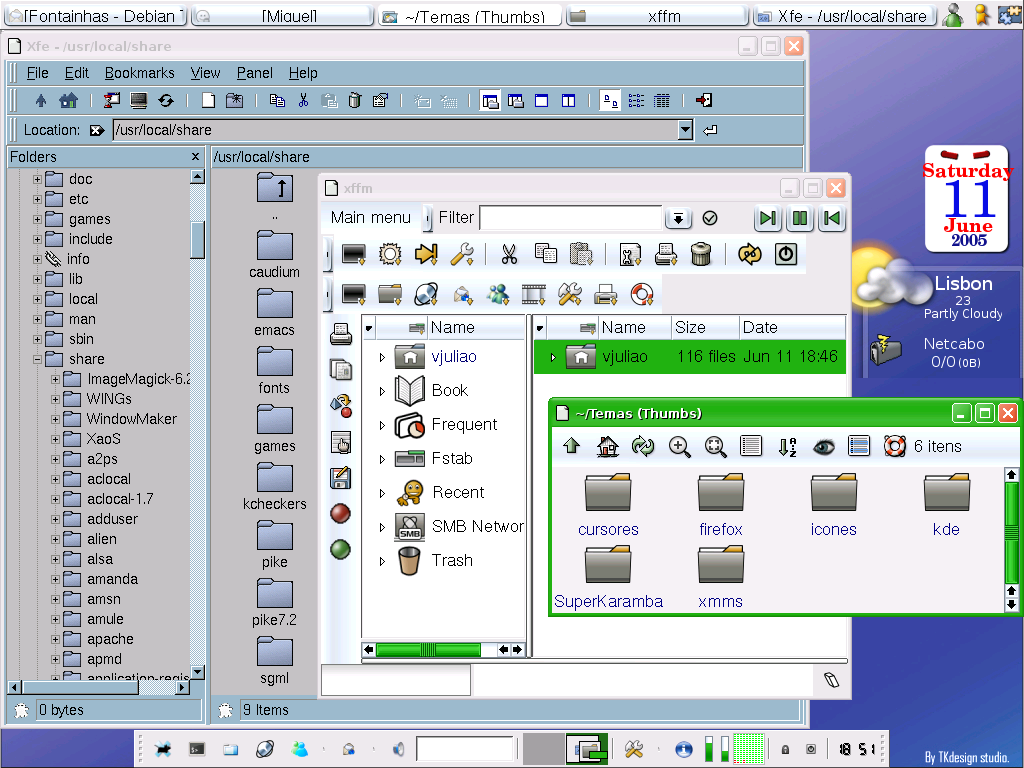Open the Location path dropdown arrow
1024x768 pixels.
685,130
